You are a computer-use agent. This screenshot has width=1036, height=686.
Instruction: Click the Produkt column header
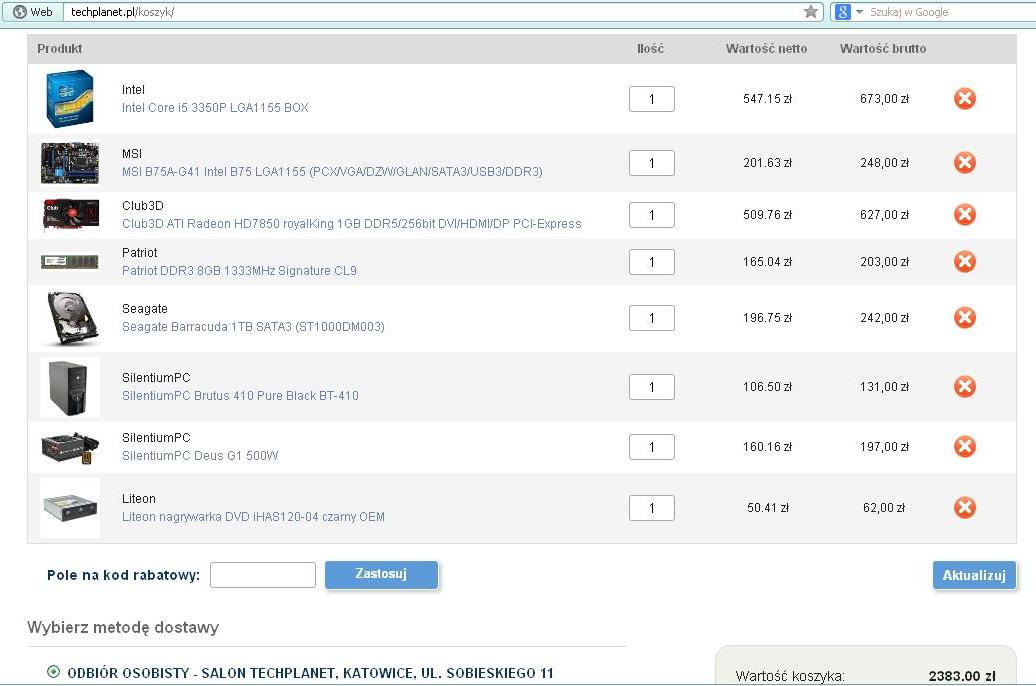[59, 48]
